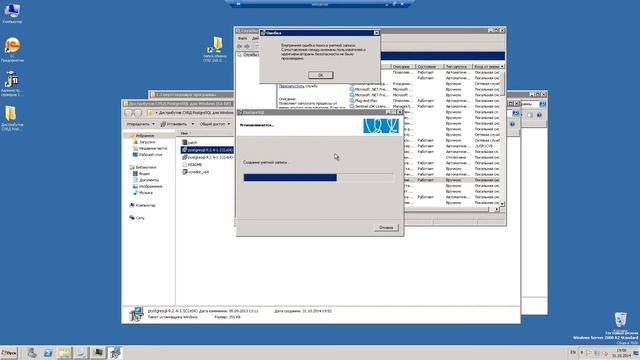Click Explorer's Forward navigation button
Screen dimensions: 640x360
click(138, 113)
